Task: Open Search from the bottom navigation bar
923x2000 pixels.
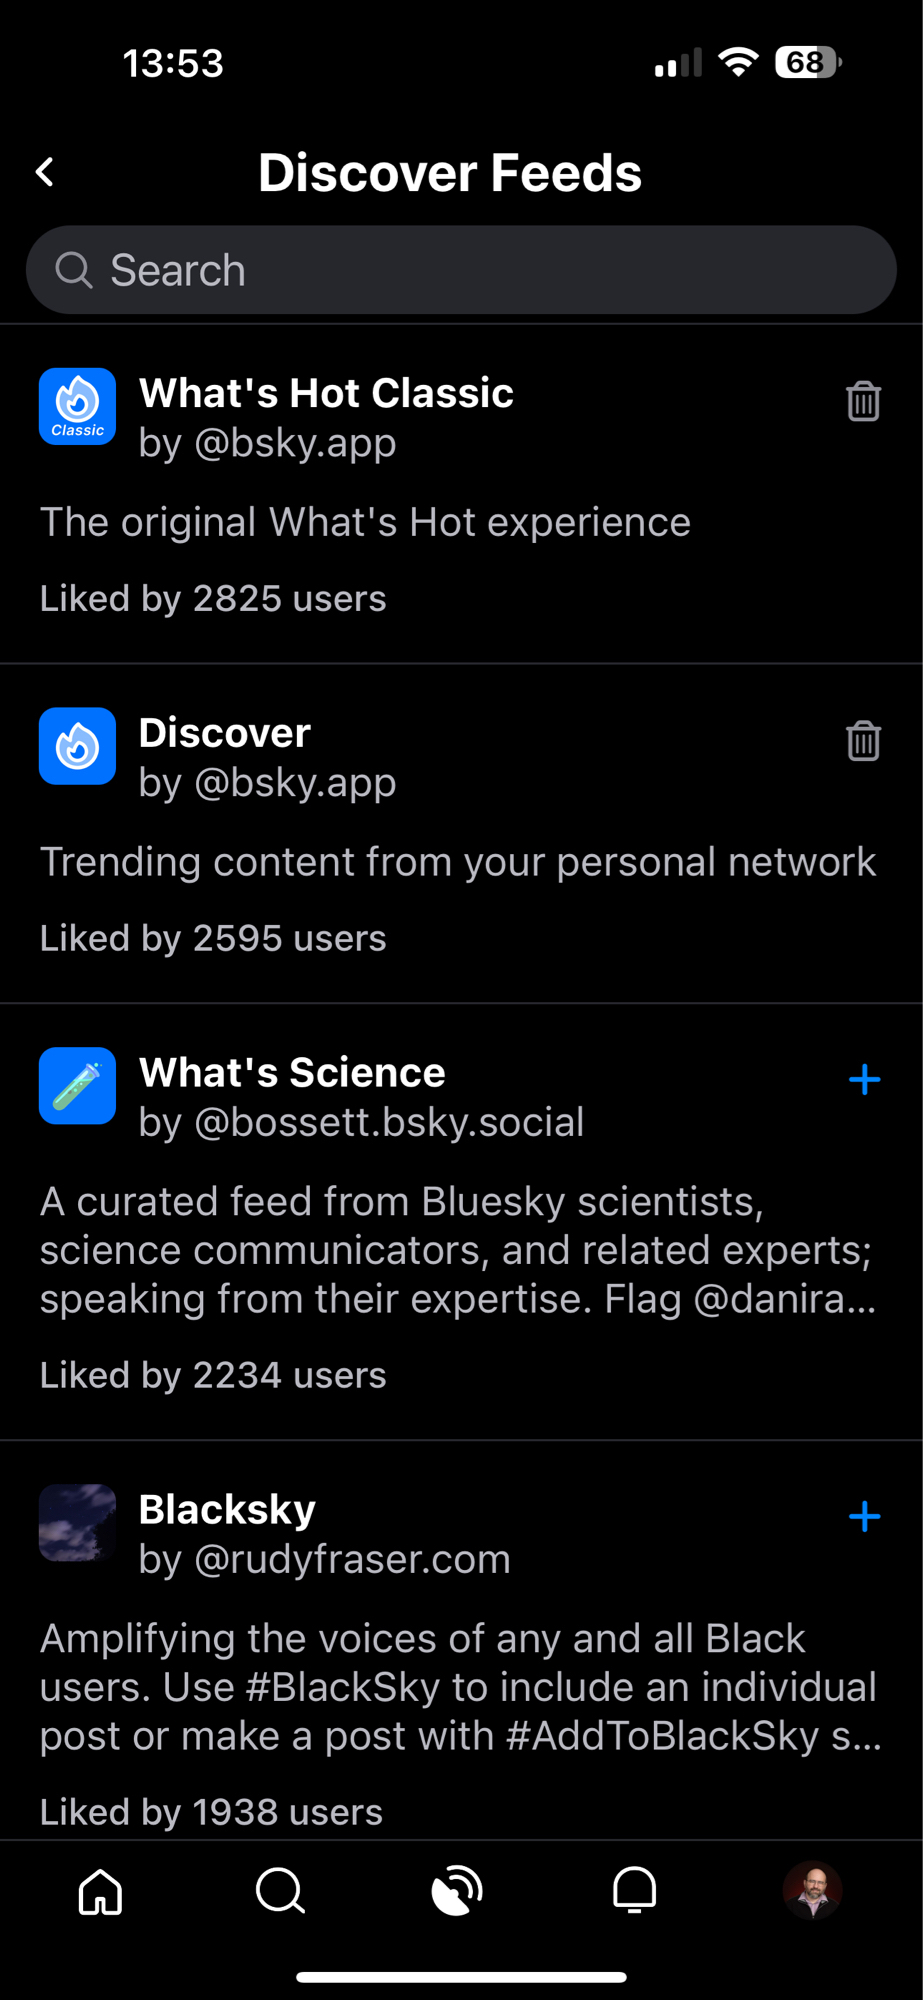Action: pyautogui.click(x=279, y=1891)
